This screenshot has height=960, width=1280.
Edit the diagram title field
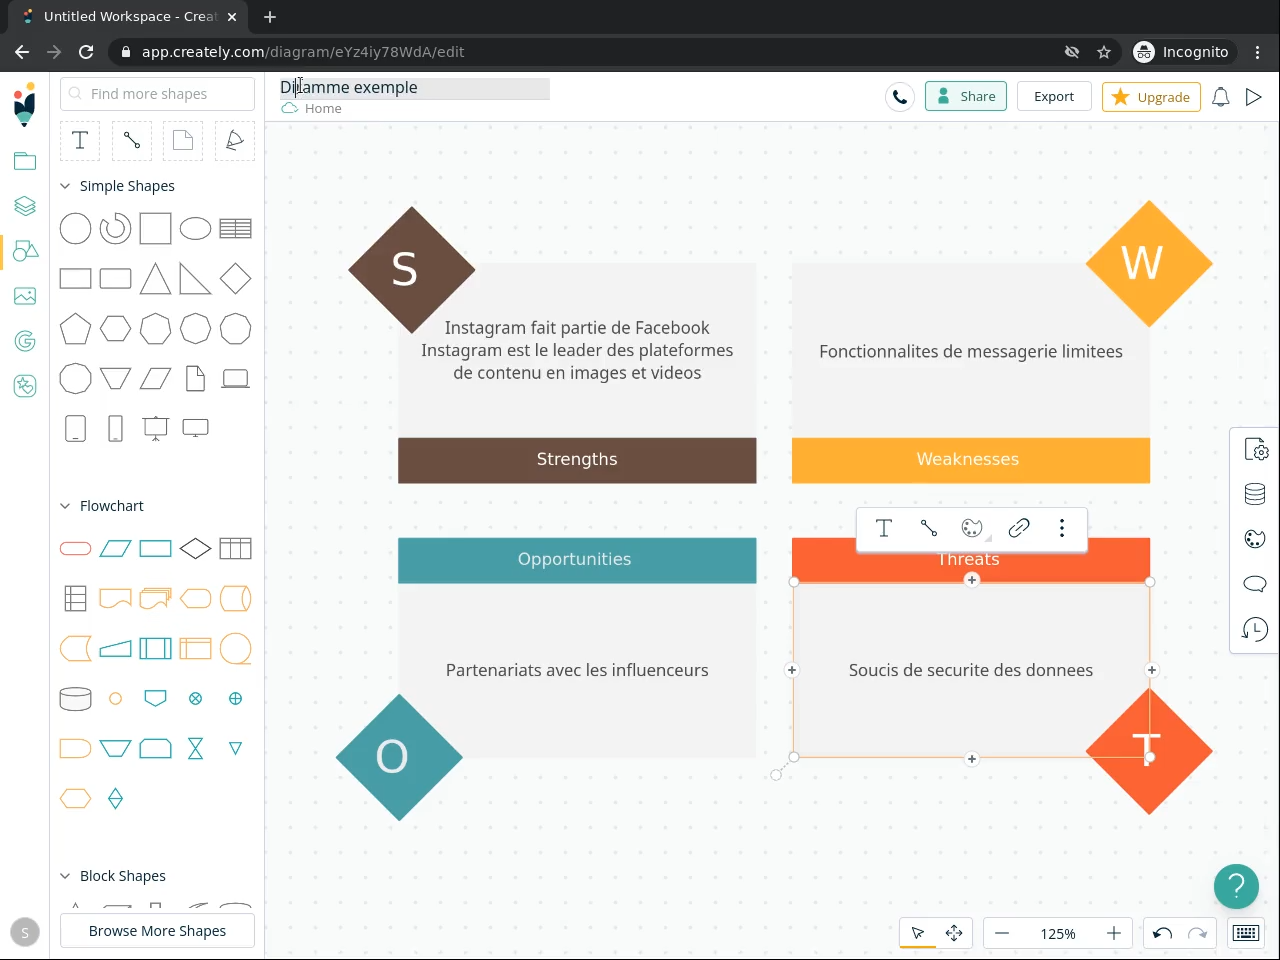click(x=415, y=88)
